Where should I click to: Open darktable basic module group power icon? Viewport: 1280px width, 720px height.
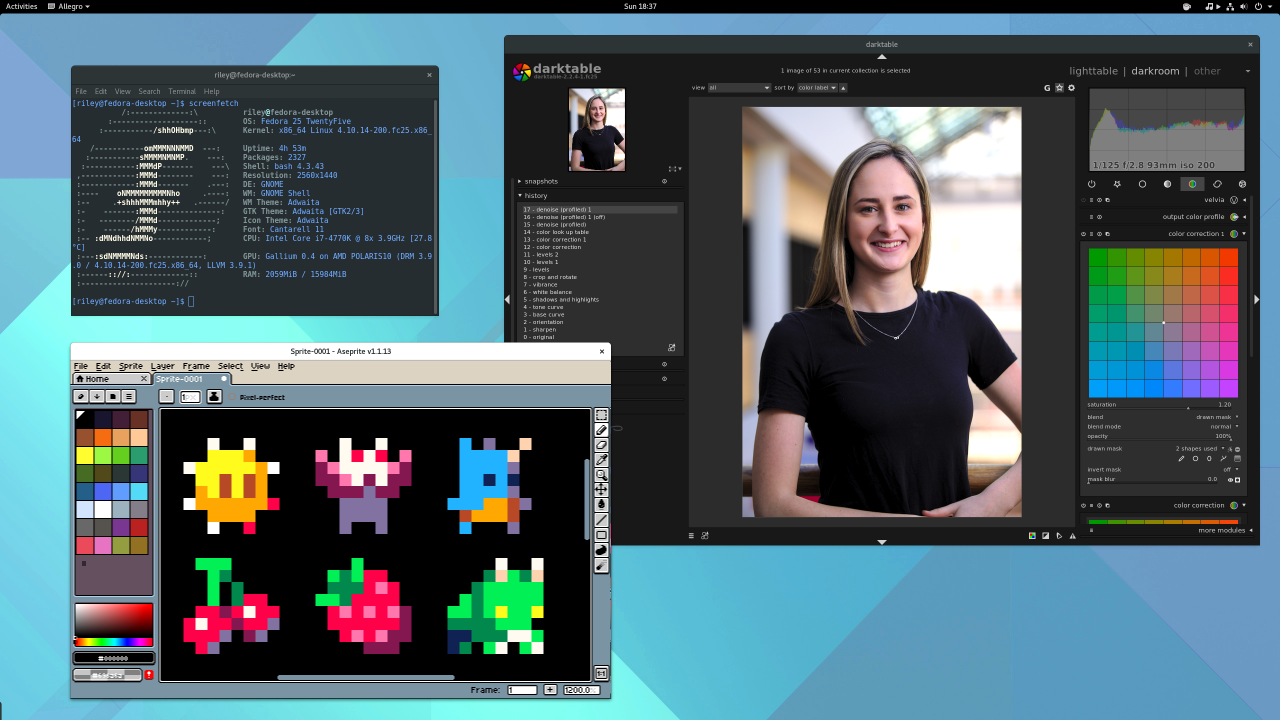point(1091,184)
